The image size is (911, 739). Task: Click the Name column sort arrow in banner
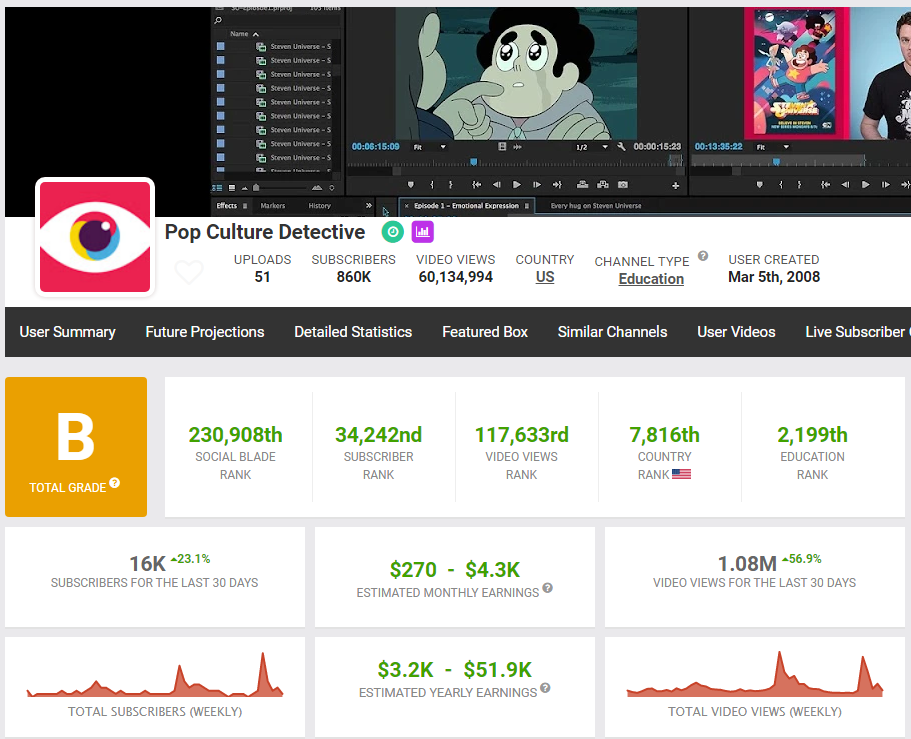pos(256,34)
